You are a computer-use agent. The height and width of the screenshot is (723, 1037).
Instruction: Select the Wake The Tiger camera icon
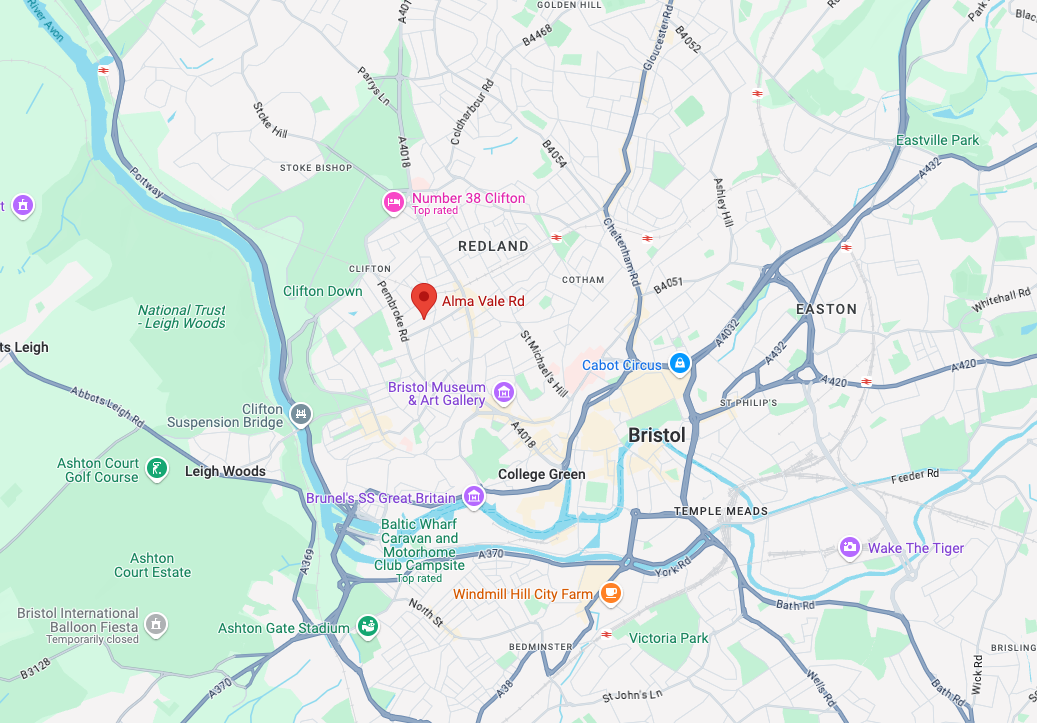click(x=850, y=547)
